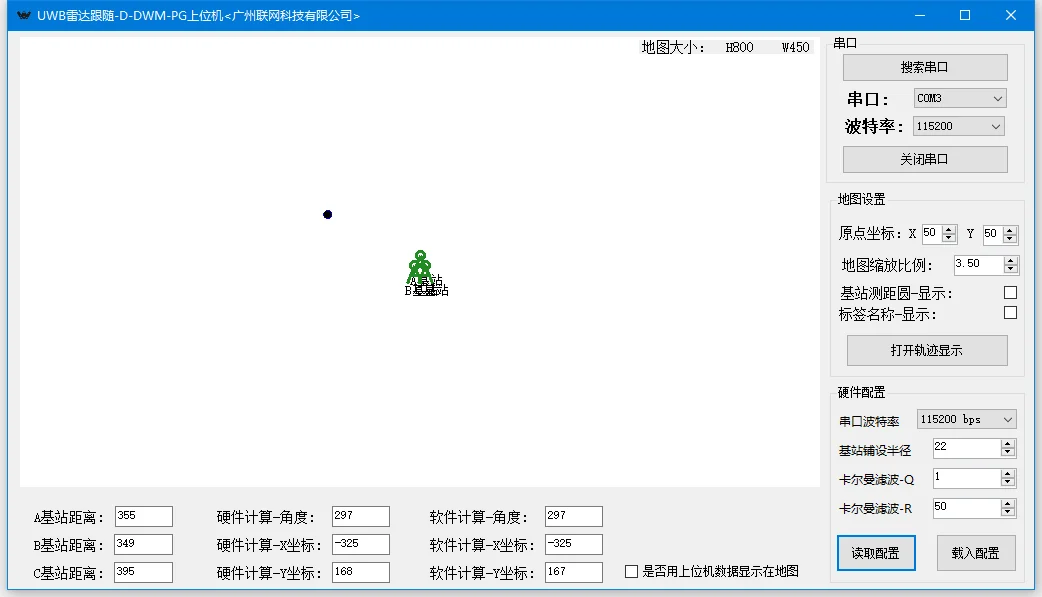Click 打开轨迹显示 button

click(x=927, y=350)
